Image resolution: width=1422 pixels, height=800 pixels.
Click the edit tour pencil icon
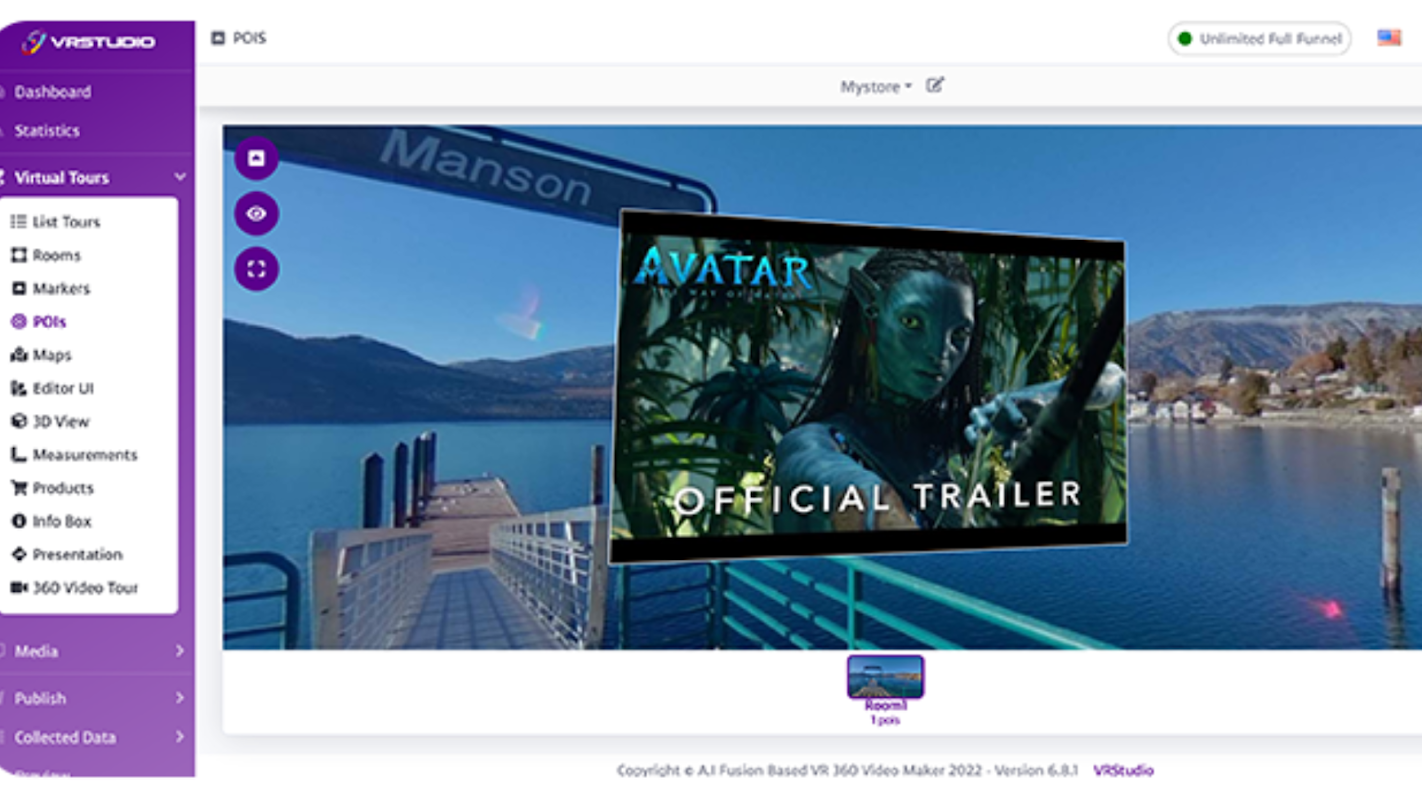coord(935,85)
